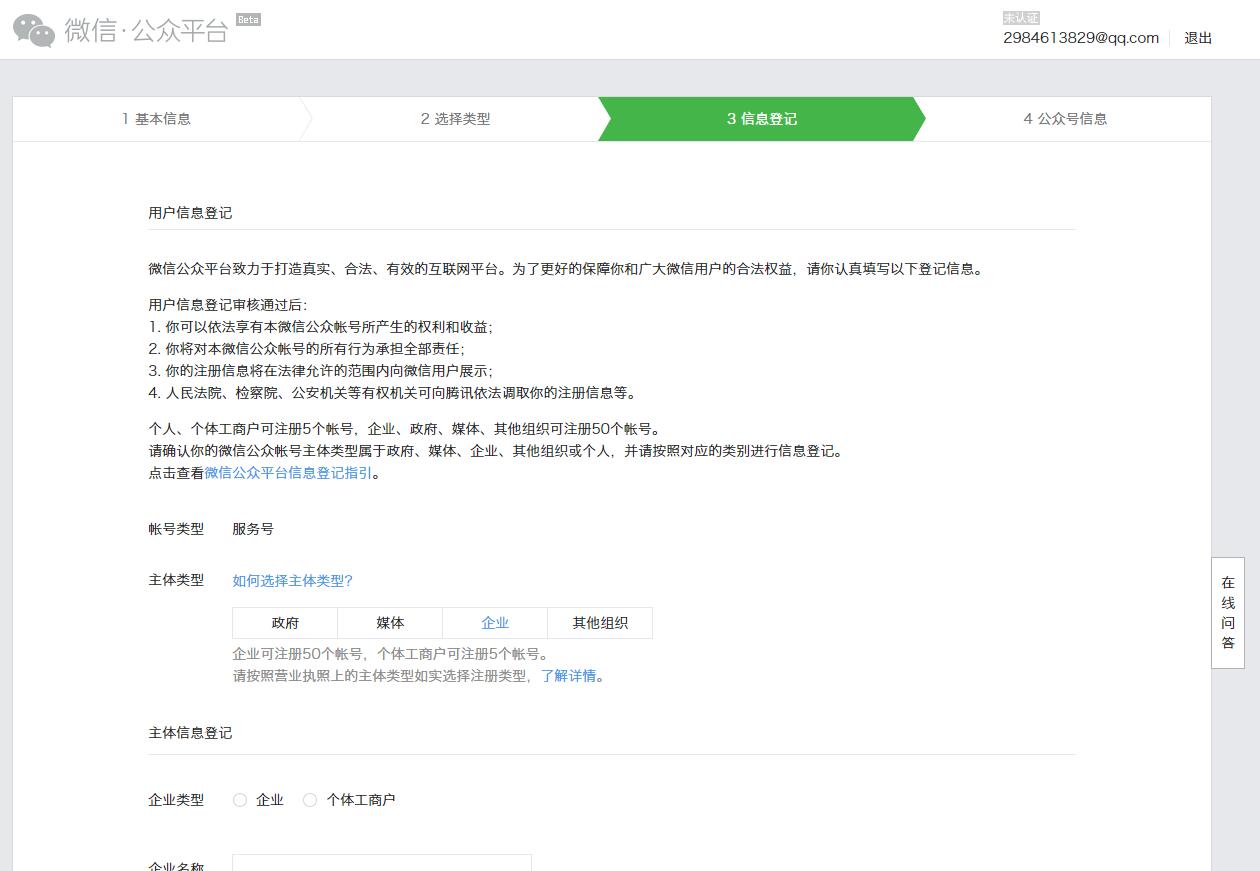Go to step 4 公众号信息
This screenshot has width=1260, height=871.
[x=1065, y=119]
